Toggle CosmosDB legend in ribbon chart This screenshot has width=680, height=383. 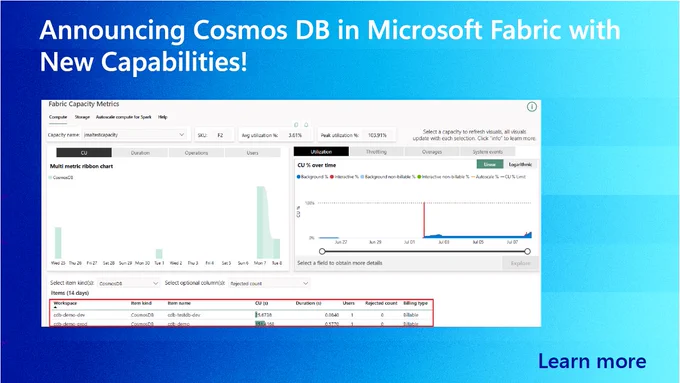click(x=61, y=177)
